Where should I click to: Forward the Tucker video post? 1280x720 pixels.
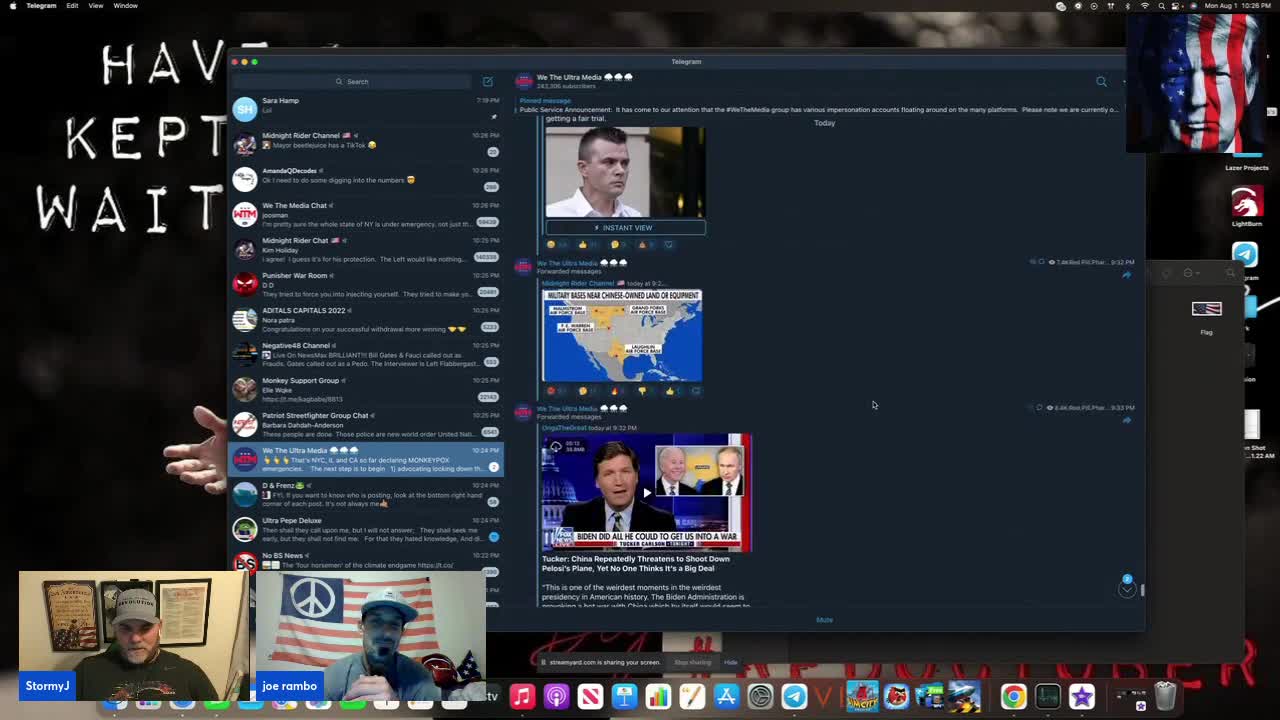(x=1126, y=420)
